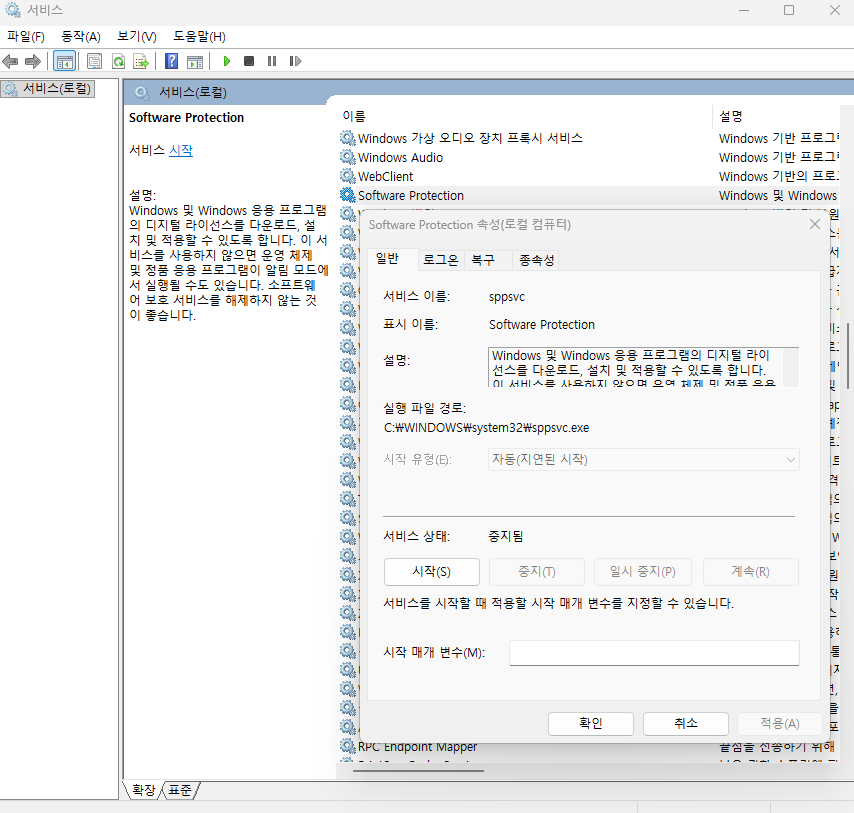Viewport: 854px width, 813px height.
Task: Click the sppsvc.exe executable path text
Action: (486, 428)
